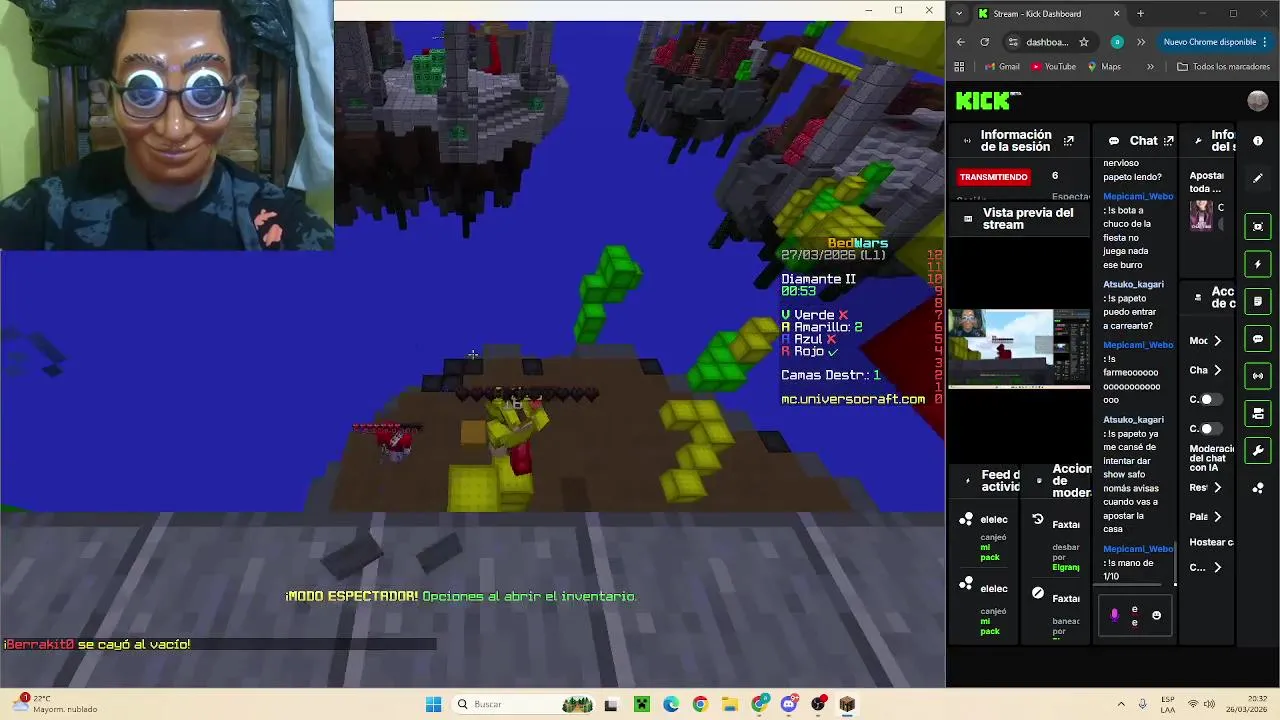
Task: Open Chrome profile avatar in toolbar
Action: point(1117,42)
